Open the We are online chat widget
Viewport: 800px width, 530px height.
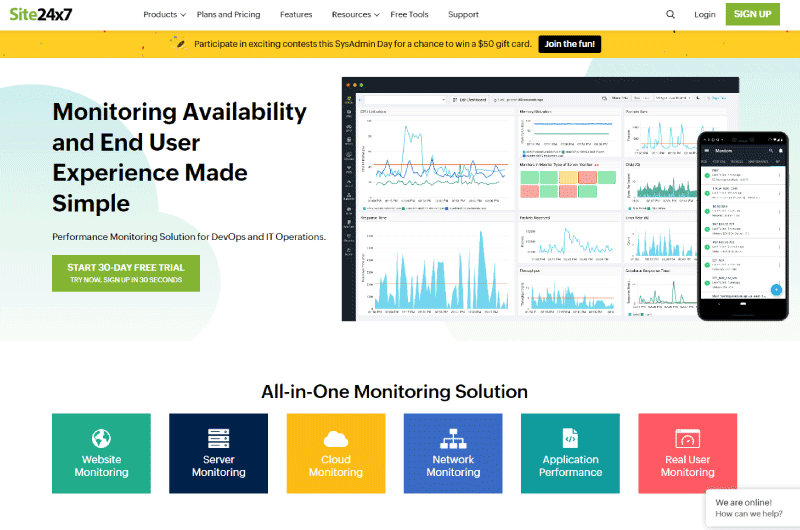click(x=753, y=508)
